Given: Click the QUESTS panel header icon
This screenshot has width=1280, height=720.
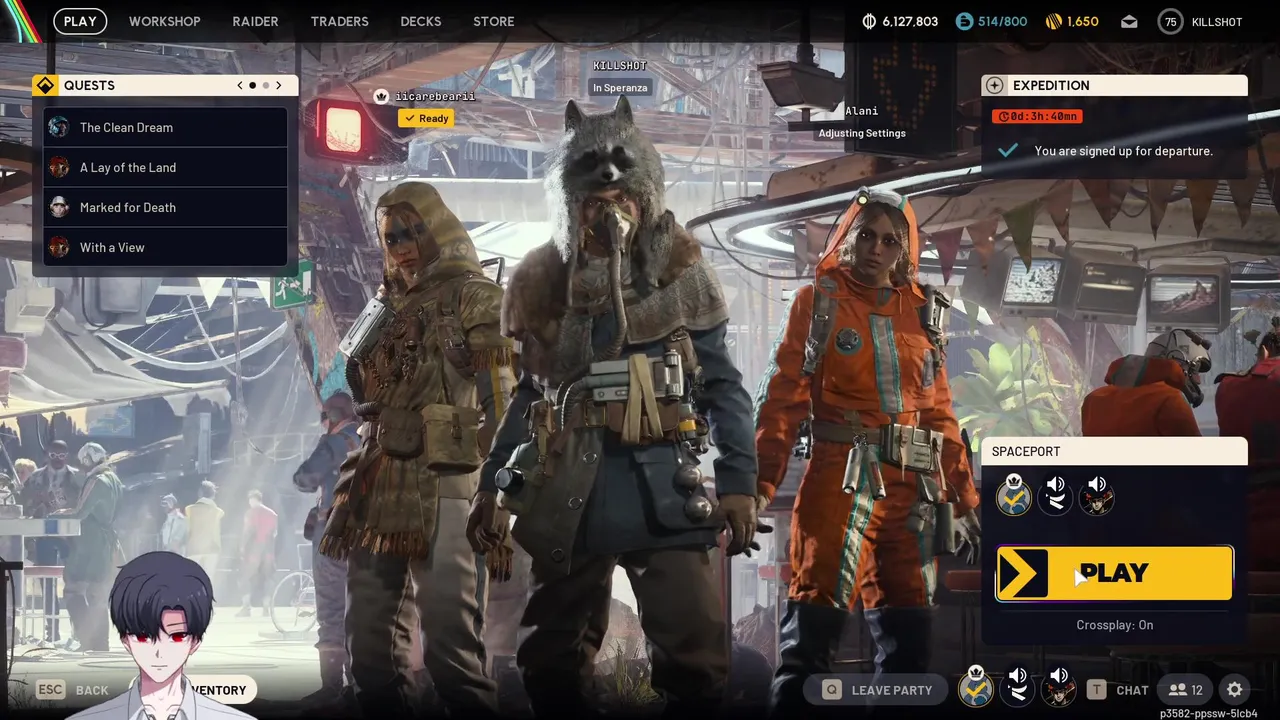Looking at the screenshot, I should (45, 85).
